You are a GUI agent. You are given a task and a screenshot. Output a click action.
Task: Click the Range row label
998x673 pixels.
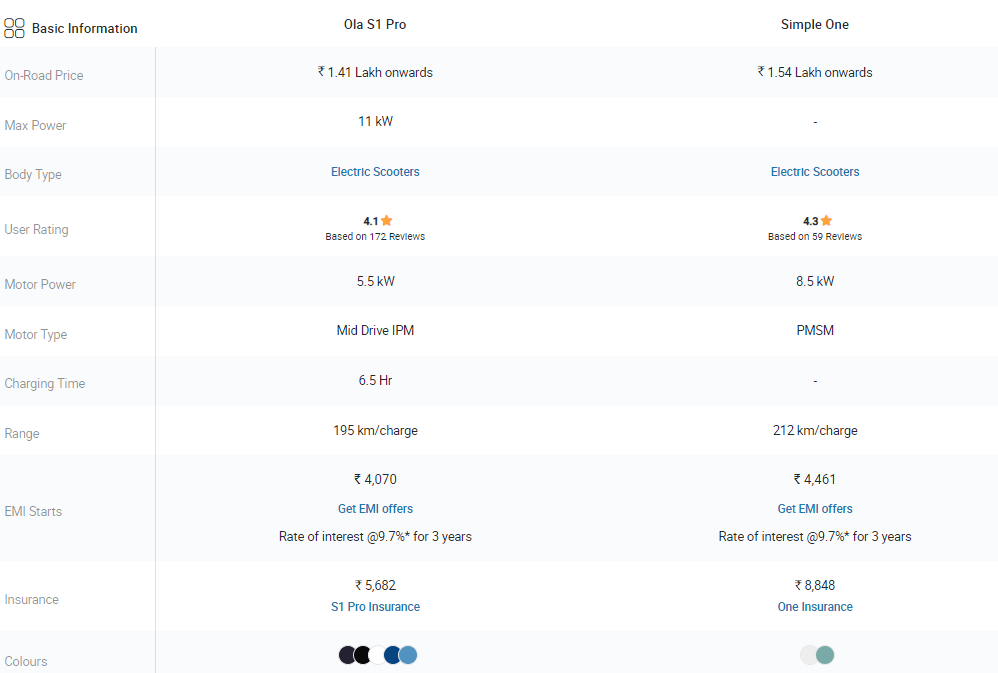coord(22,433)
